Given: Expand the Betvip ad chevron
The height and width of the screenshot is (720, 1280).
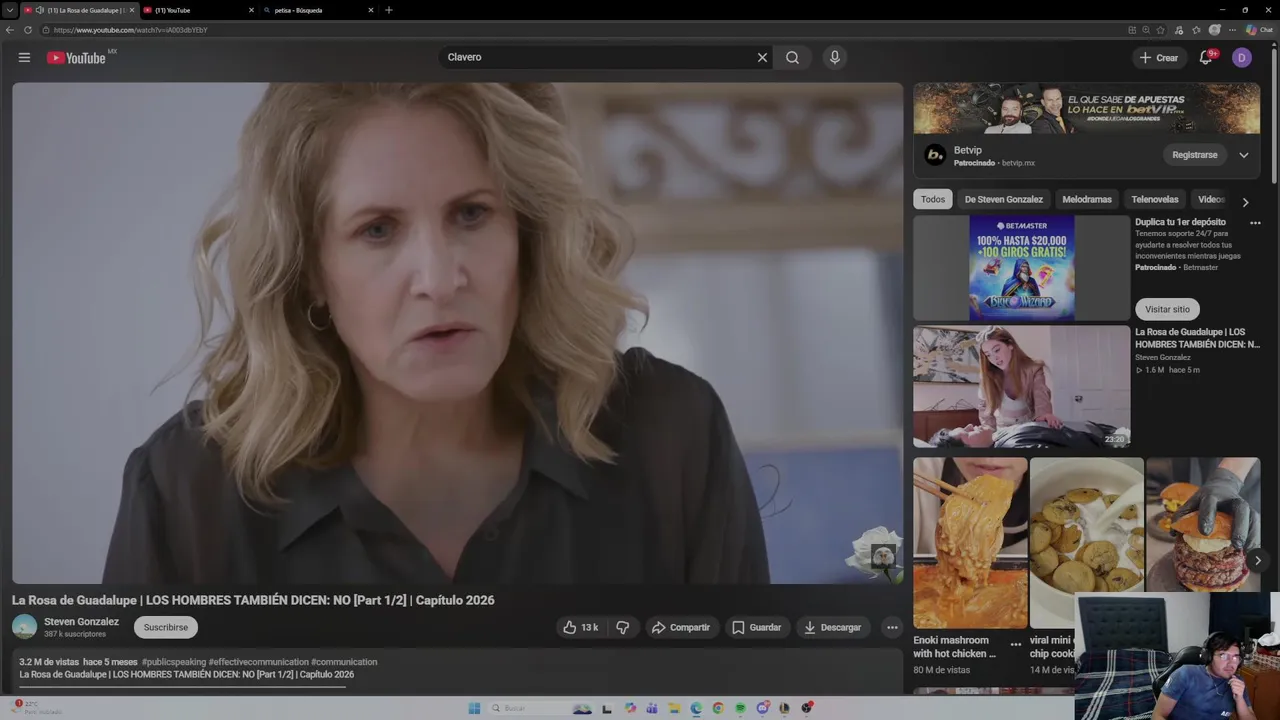Looking at the screenshot, I should pos(1244,155).
